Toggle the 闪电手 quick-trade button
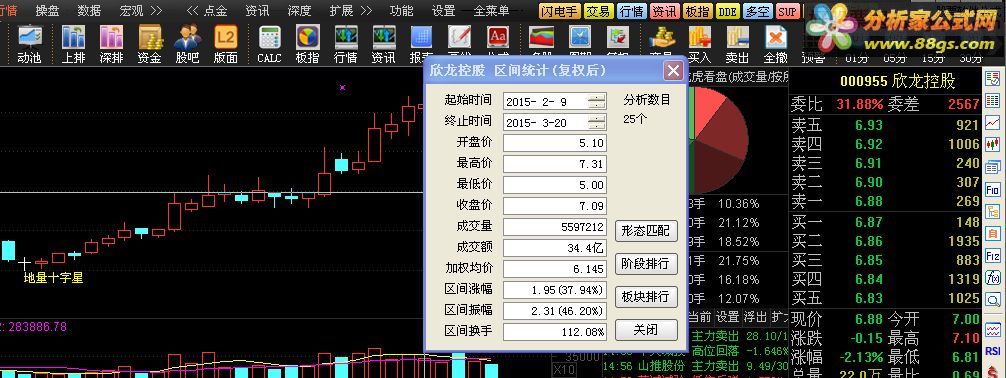This screenshot has height=378, width=1006. click(x=559, y=11)
